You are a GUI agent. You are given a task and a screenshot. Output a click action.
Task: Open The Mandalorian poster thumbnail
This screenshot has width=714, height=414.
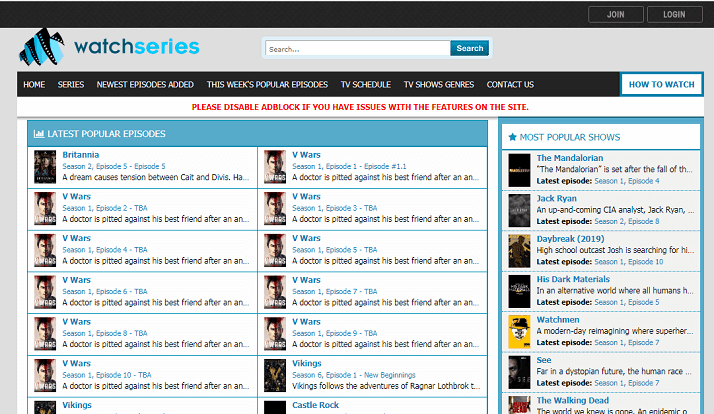pos(518,169)
